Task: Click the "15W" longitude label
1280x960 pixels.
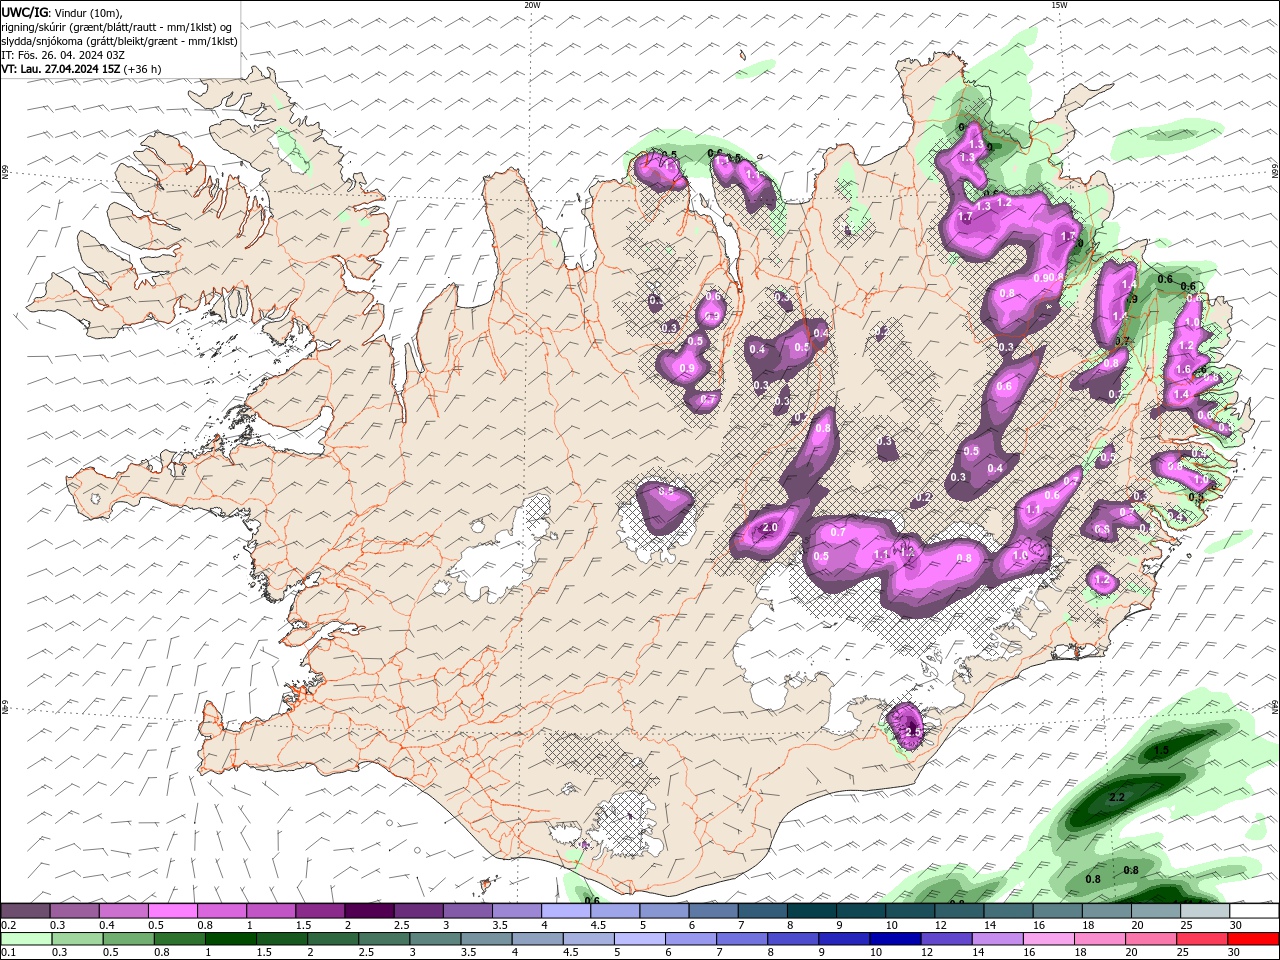Action: click(1058, 5)
